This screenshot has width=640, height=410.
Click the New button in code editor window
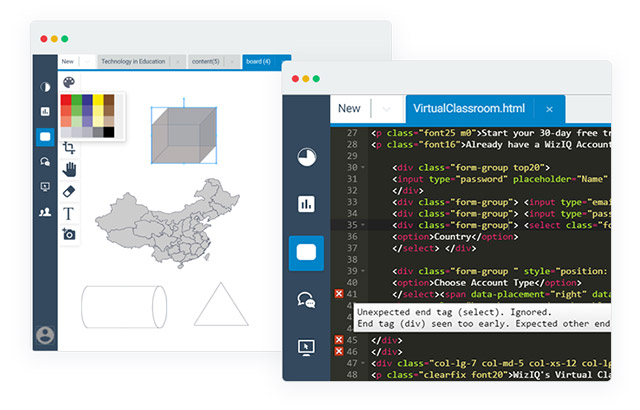(349, 109)
